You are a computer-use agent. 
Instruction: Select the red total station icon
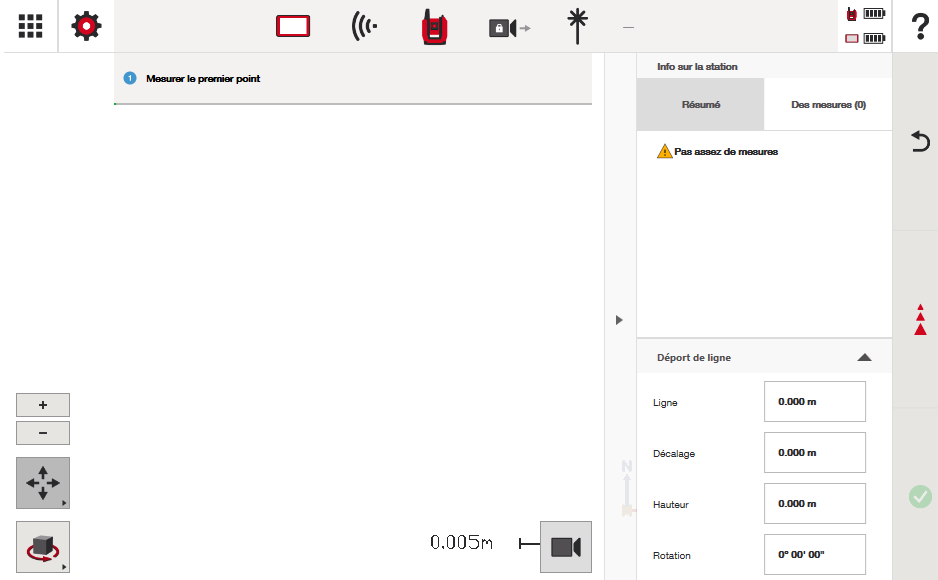[x=433, y=27]
